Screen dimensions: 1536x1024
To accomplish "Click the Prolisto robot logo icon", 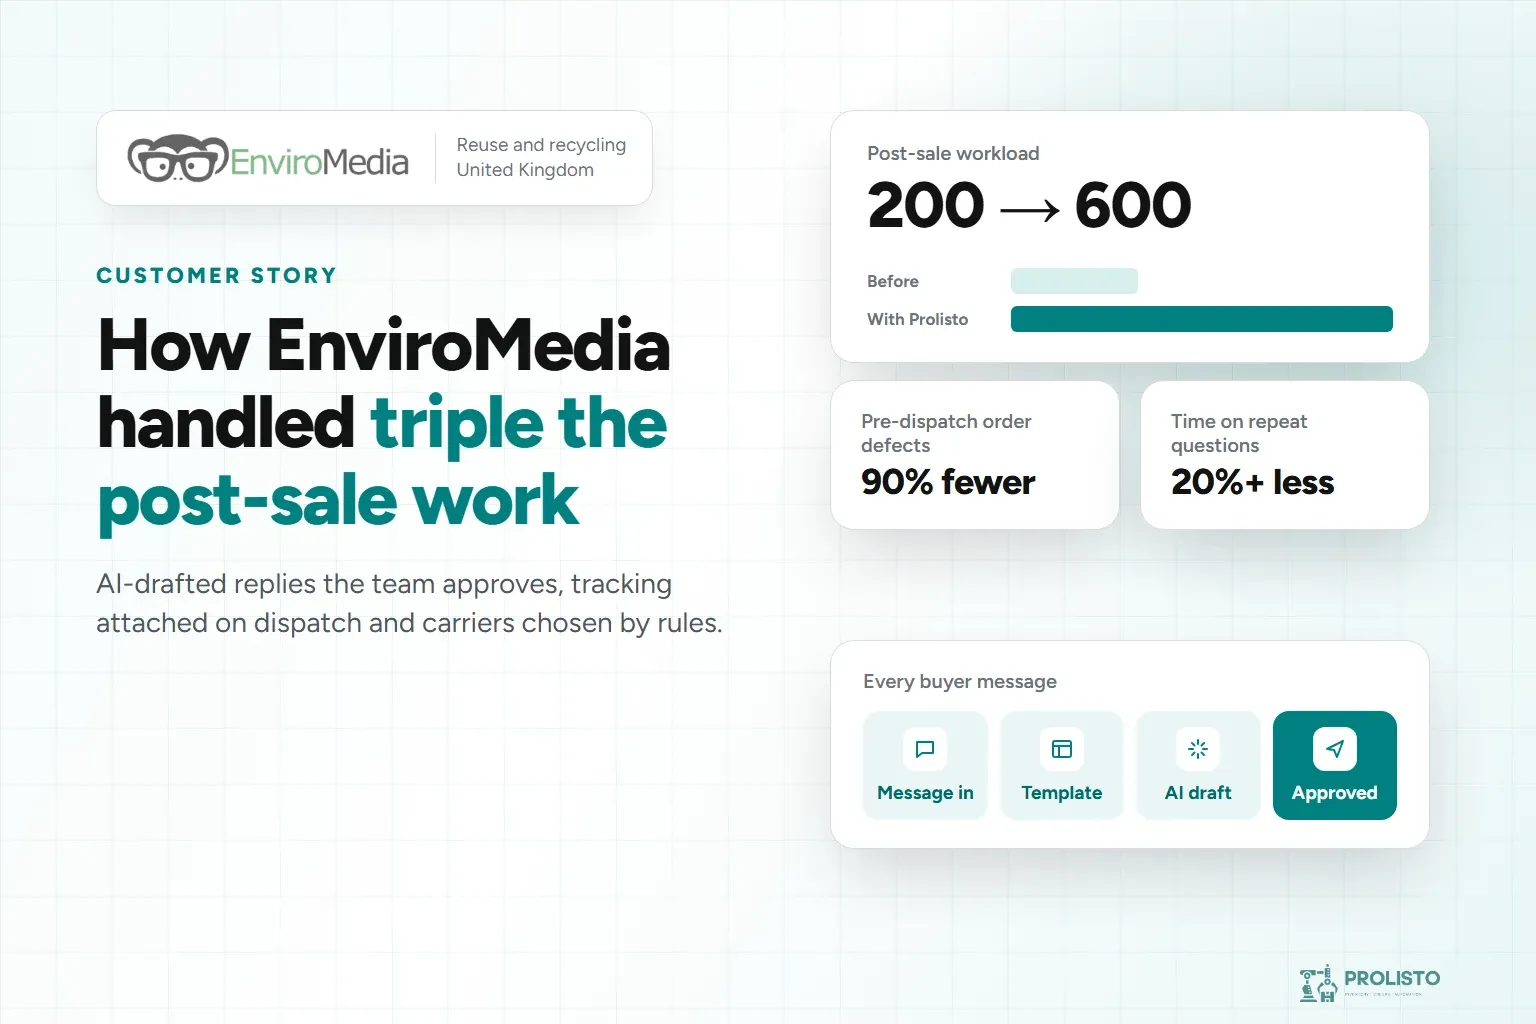I will tap(1318, 983).
